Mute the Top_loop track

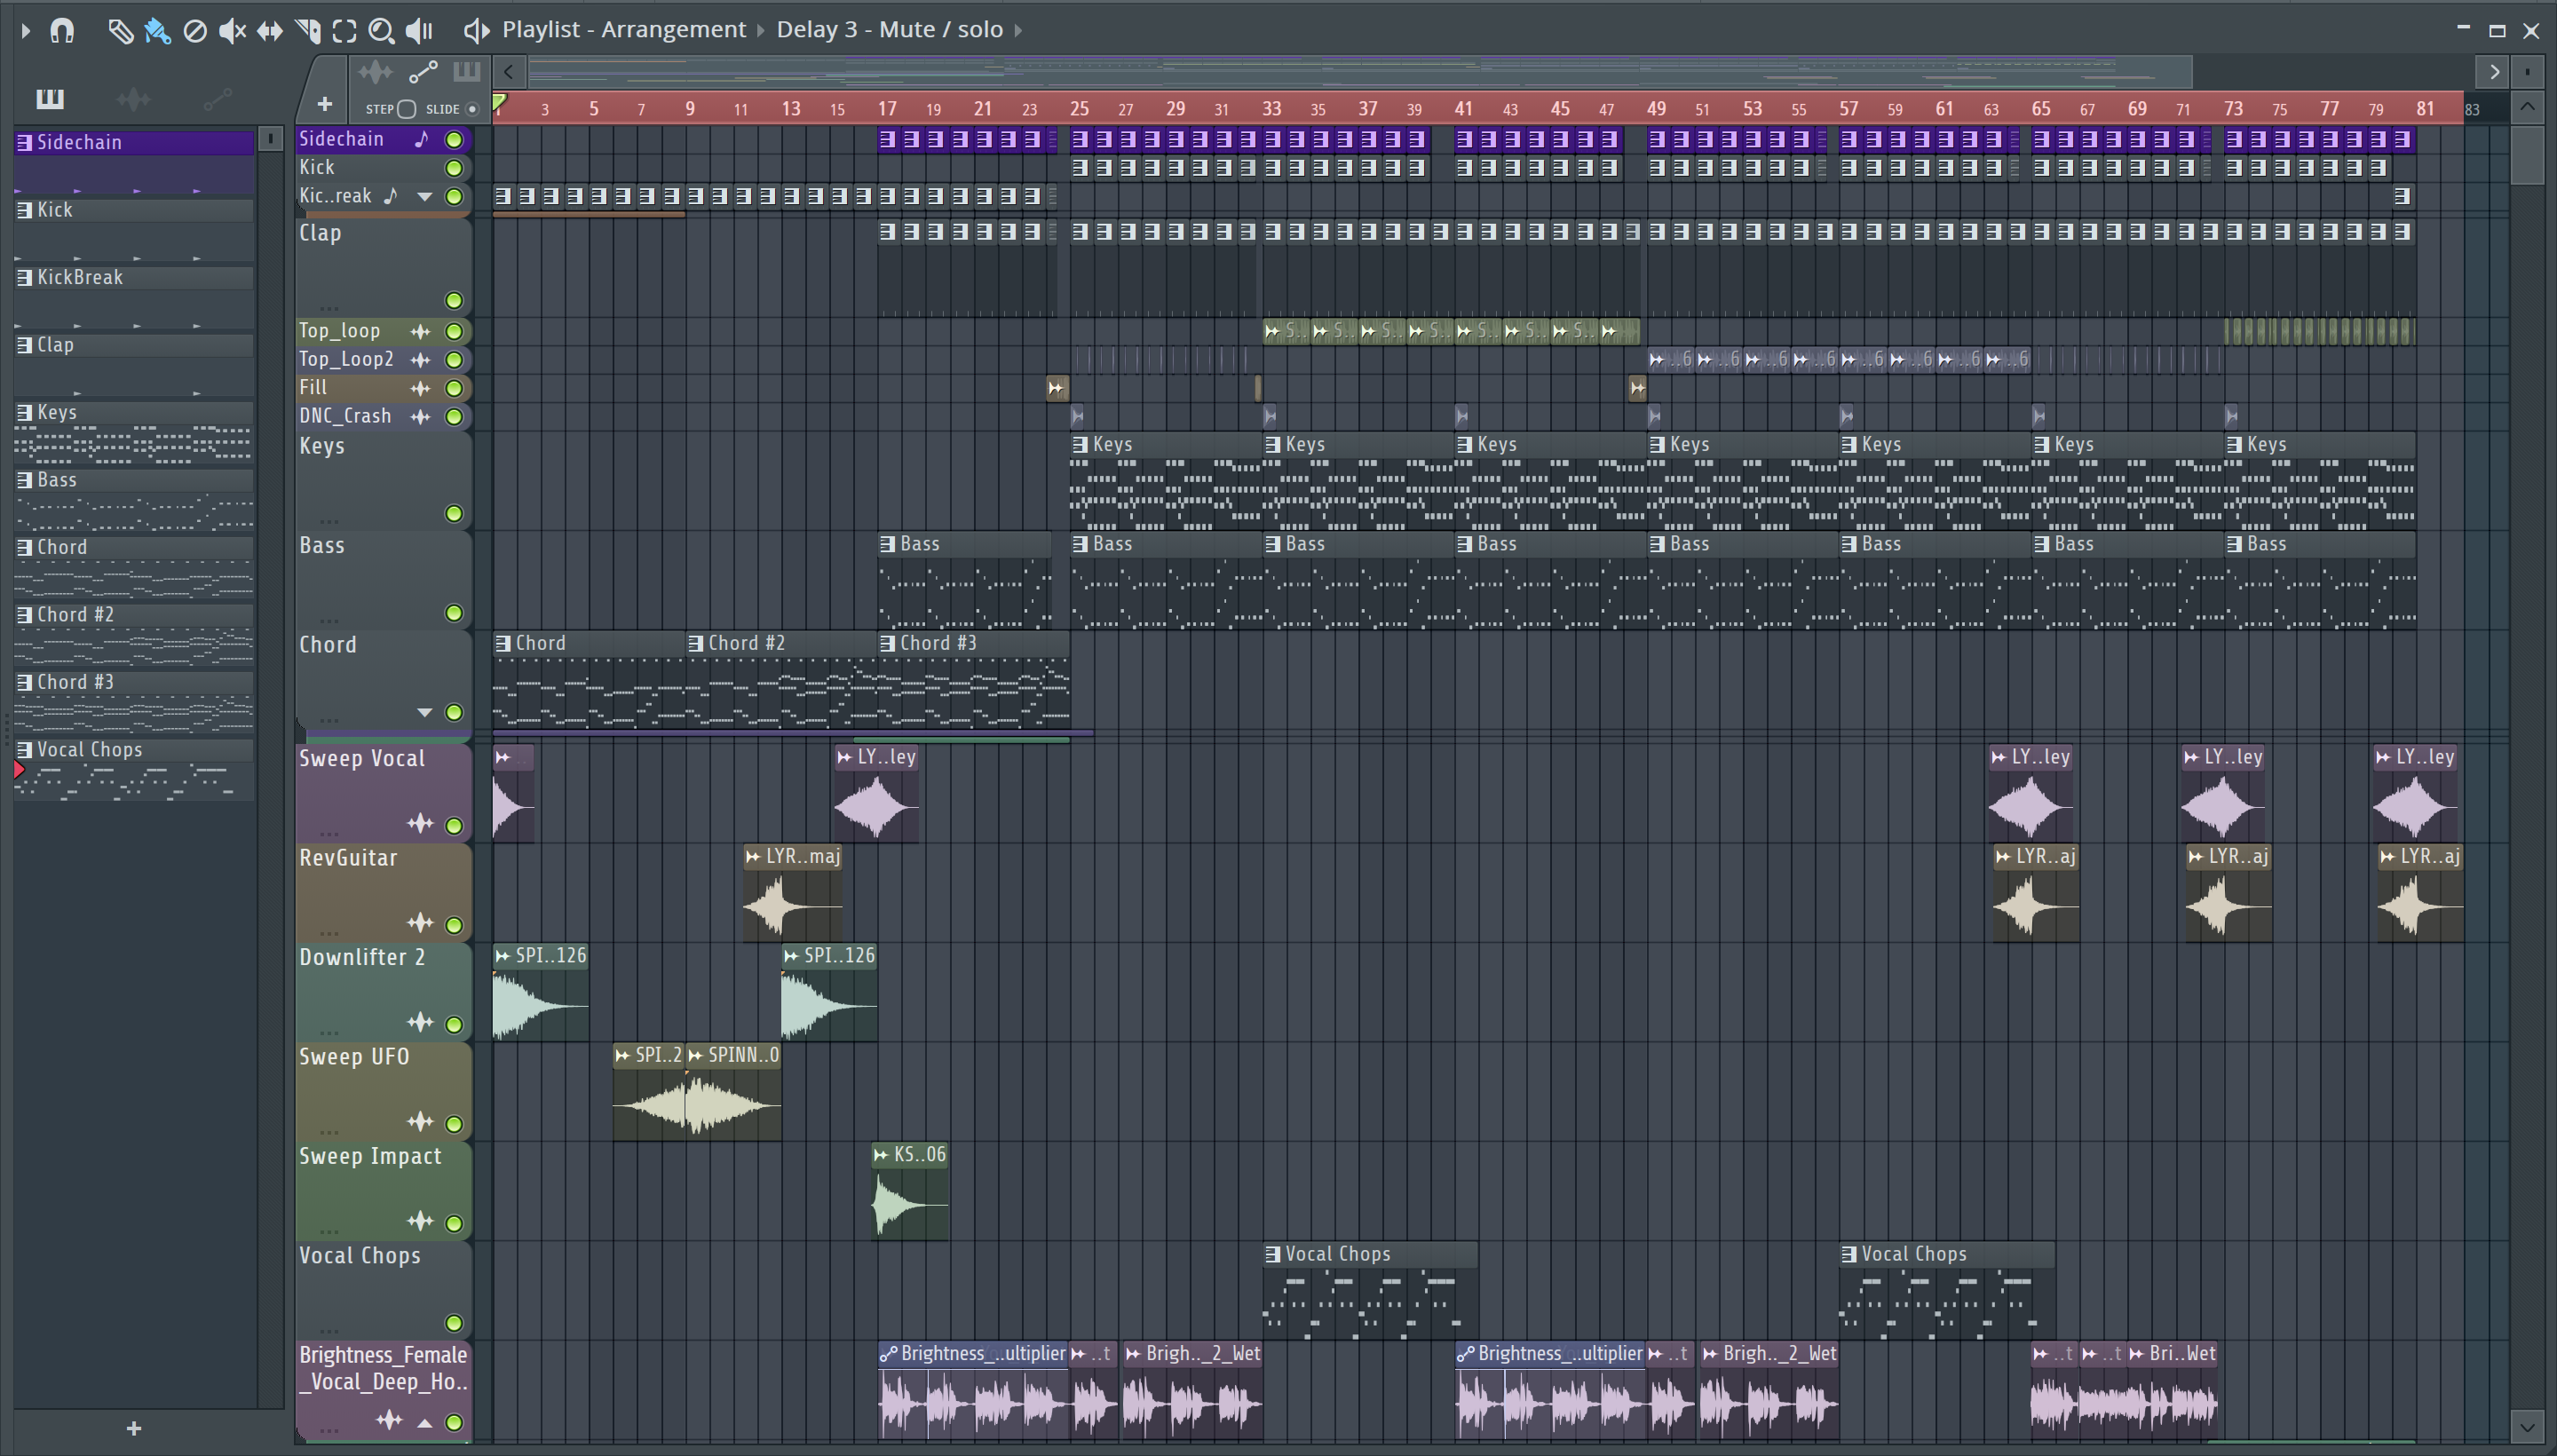[454, 331]
